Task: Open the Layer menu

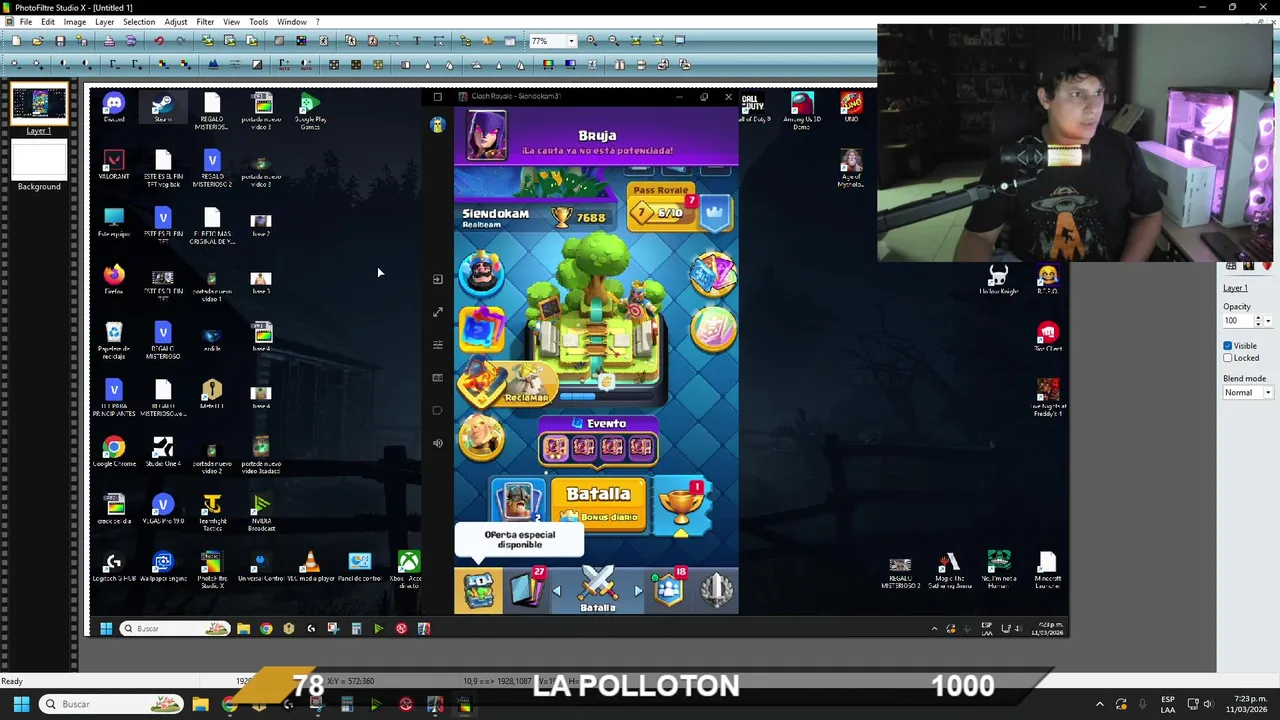Action: tap(104, 22)
